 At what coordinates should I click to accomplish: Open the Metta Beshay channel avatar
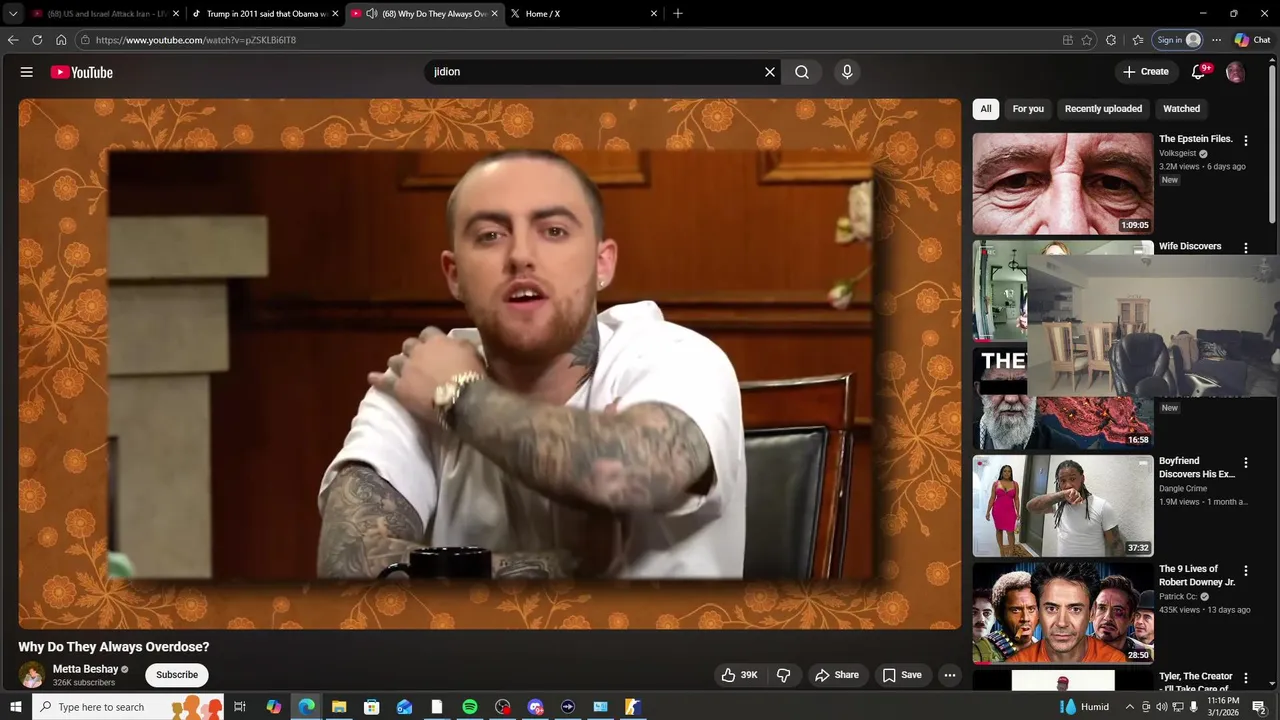[32, 675]
